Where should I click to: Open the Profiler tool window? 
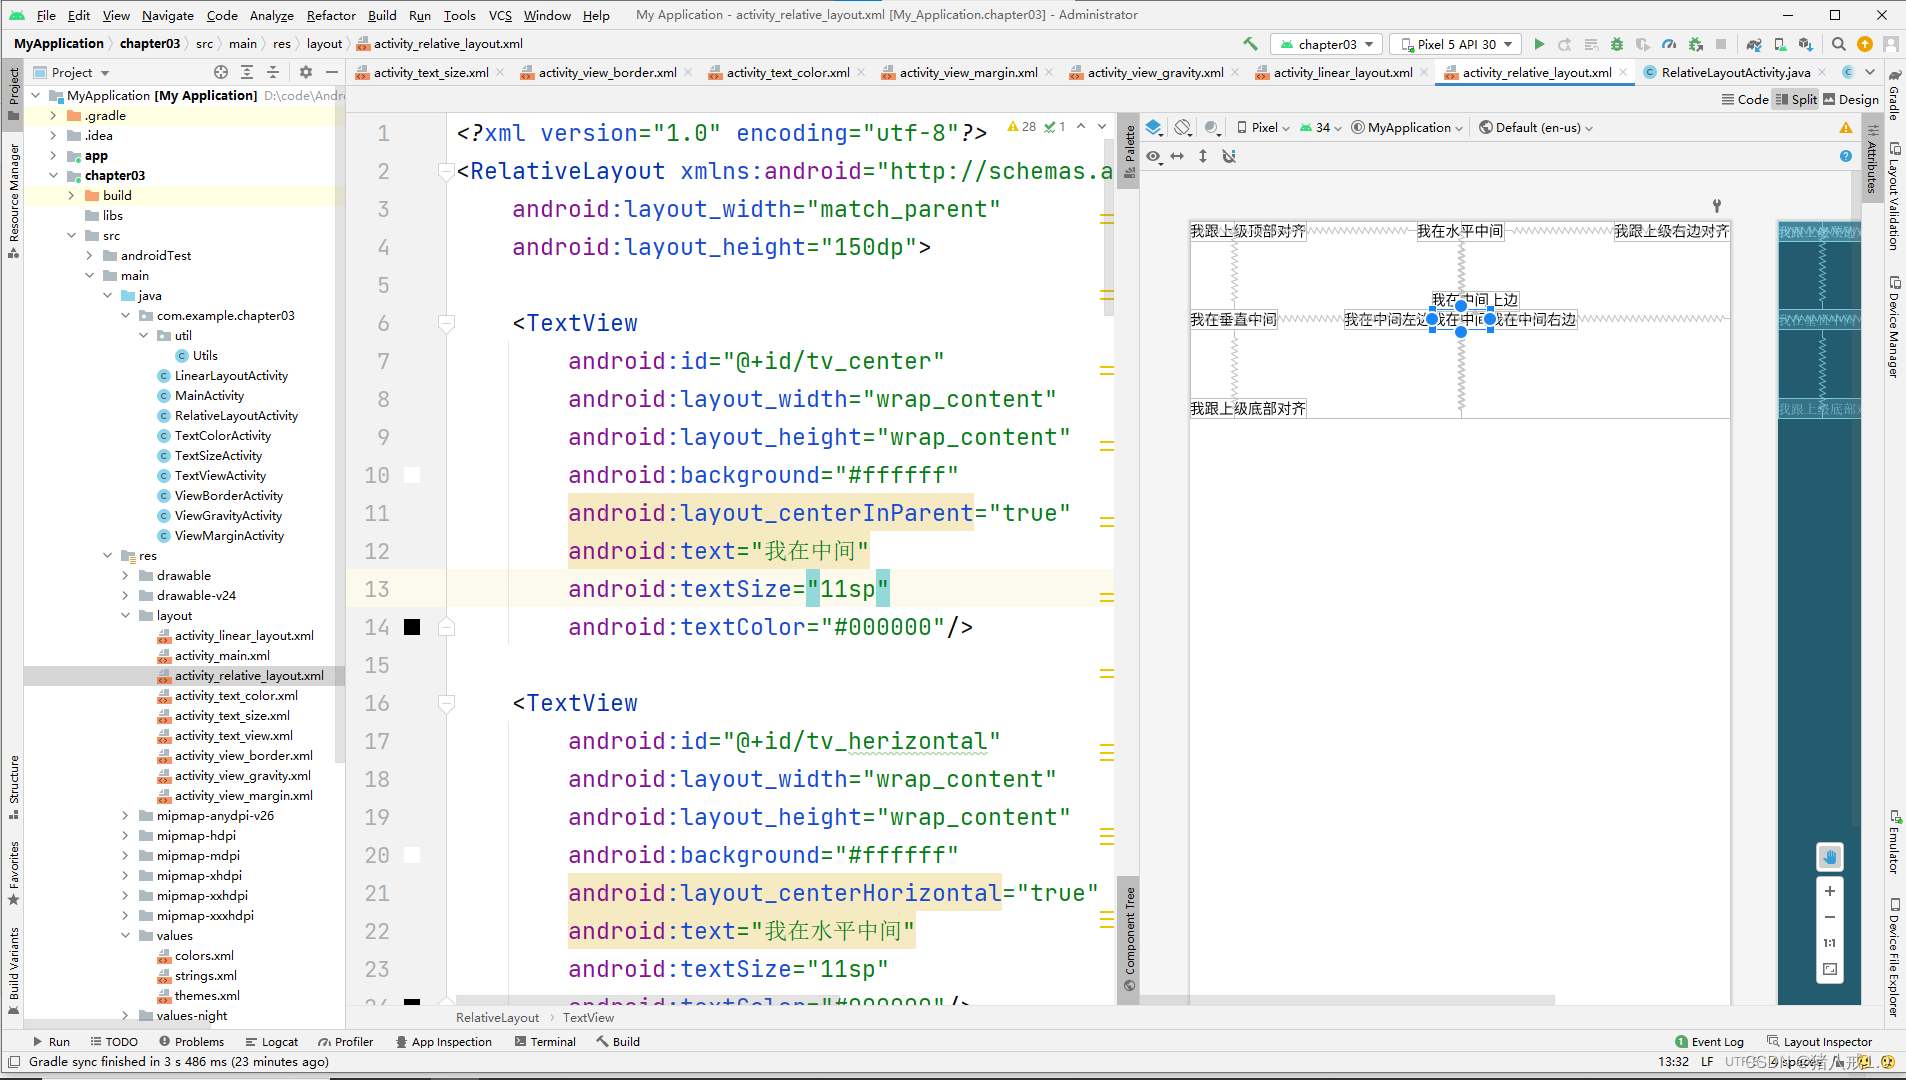tap(345, 1041)
